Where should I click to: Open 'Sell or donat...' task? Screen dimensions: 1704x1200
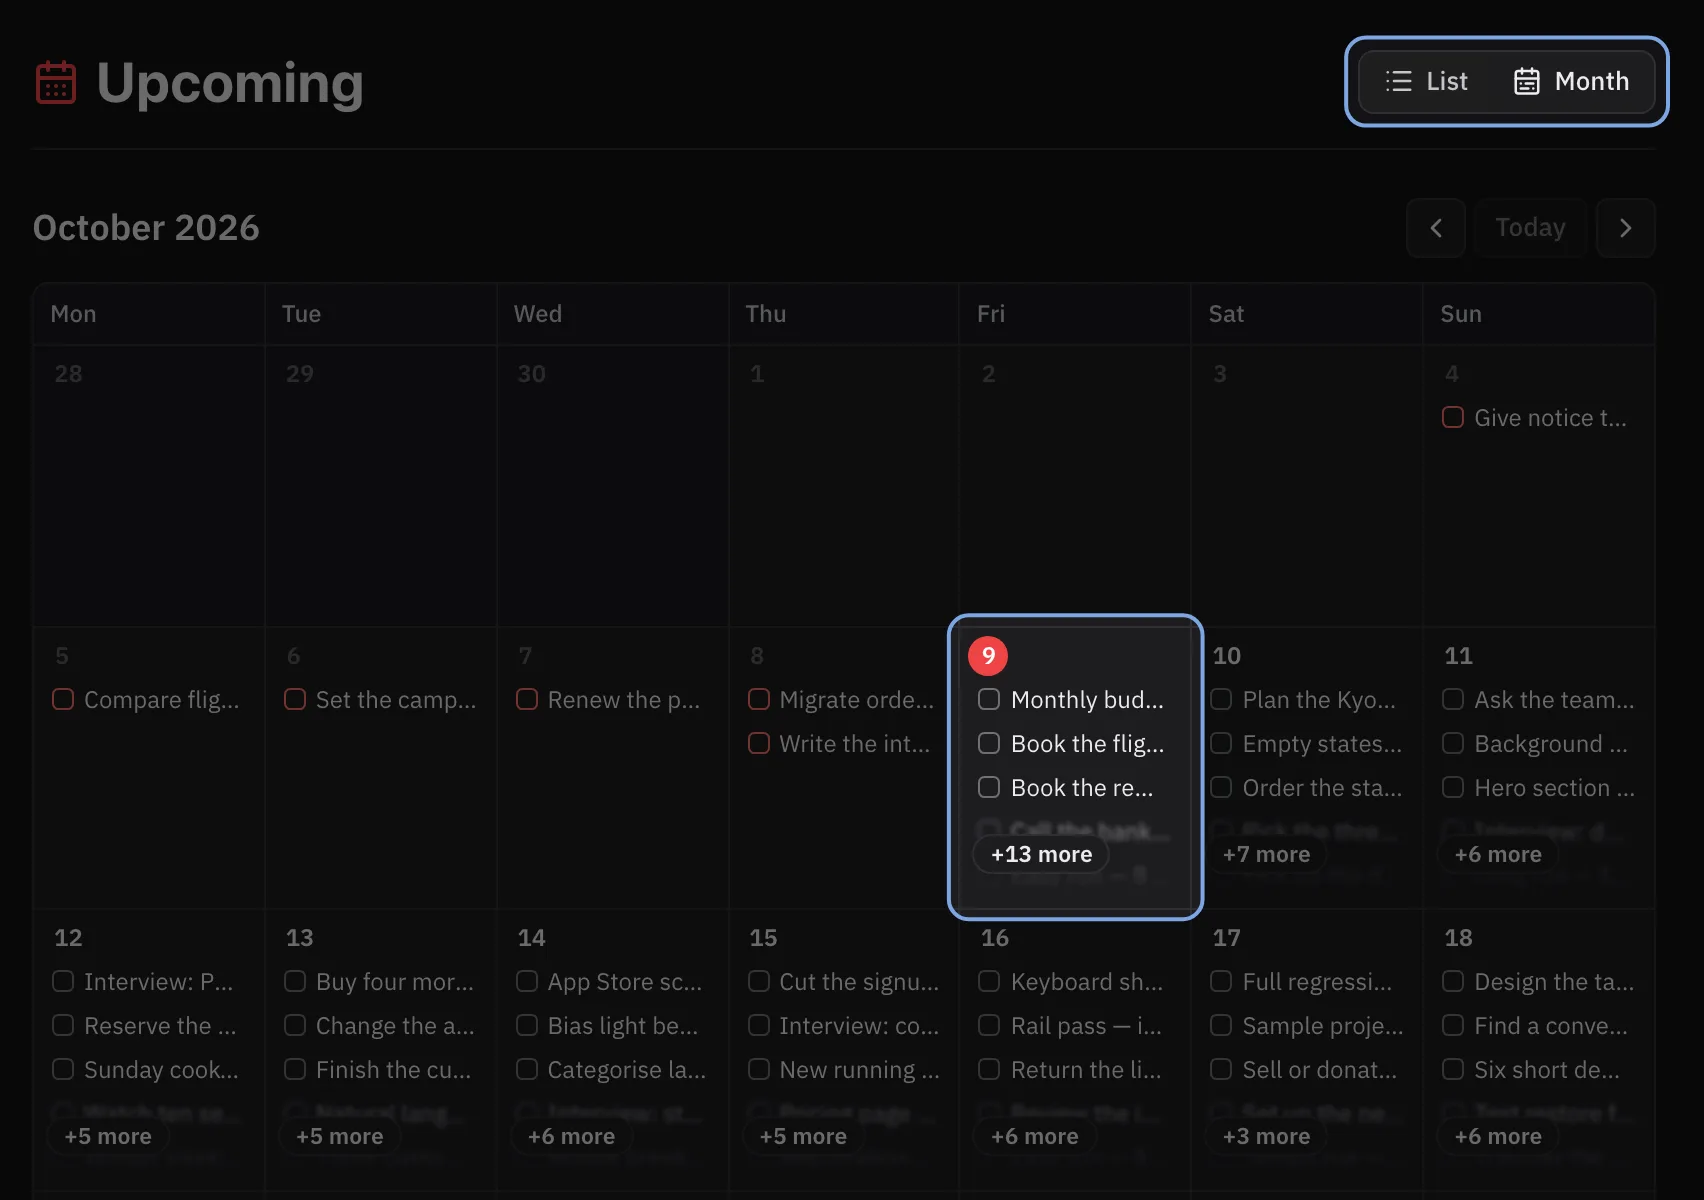[x=1320, y=1069]
